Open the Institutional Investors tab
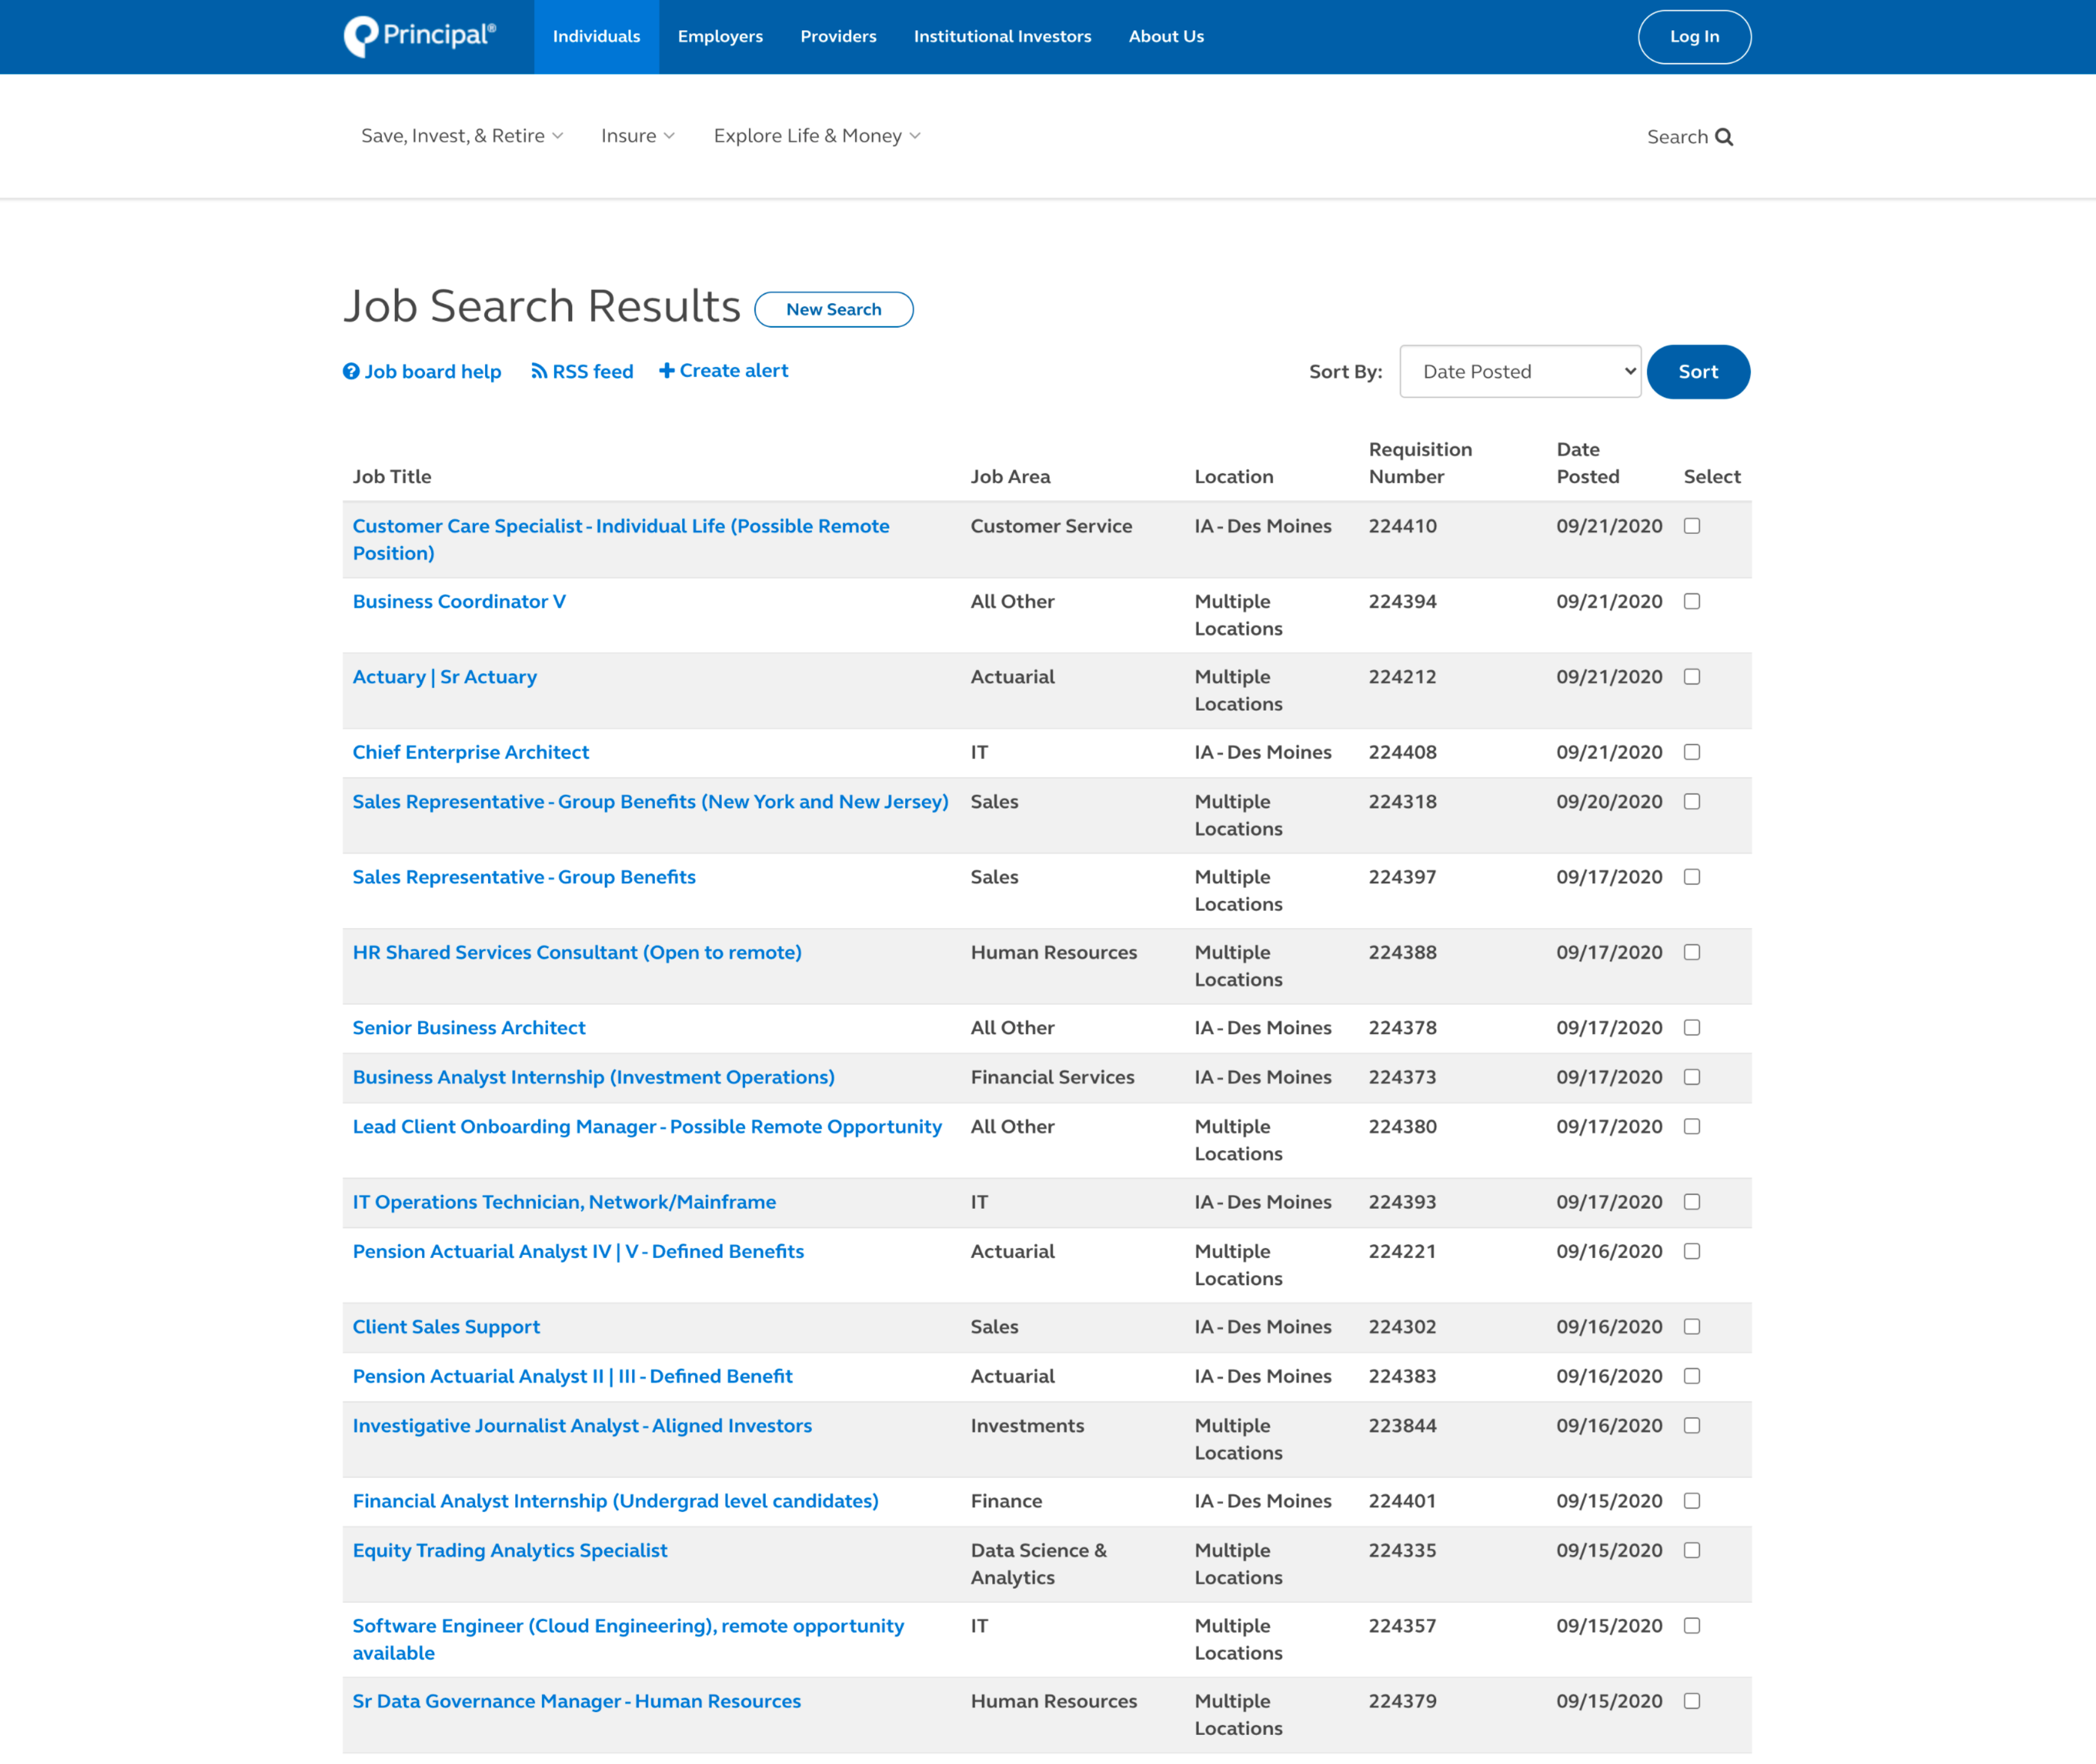 point(1002,37)
